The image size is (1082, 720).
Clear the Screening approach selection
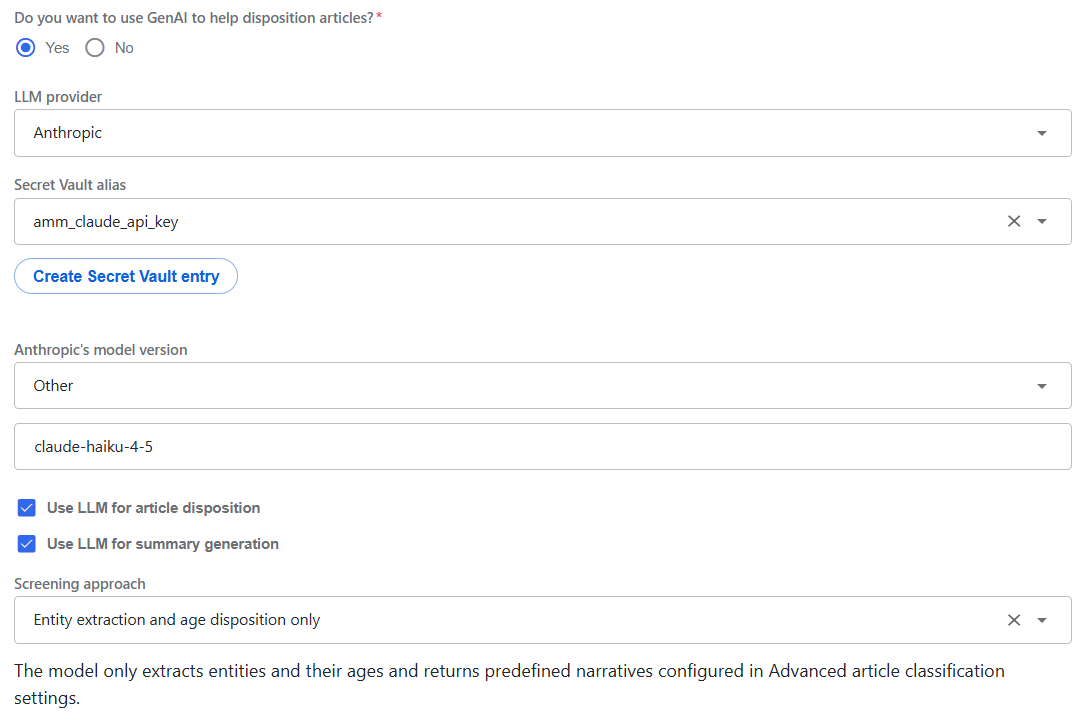tap(1014, 620)
